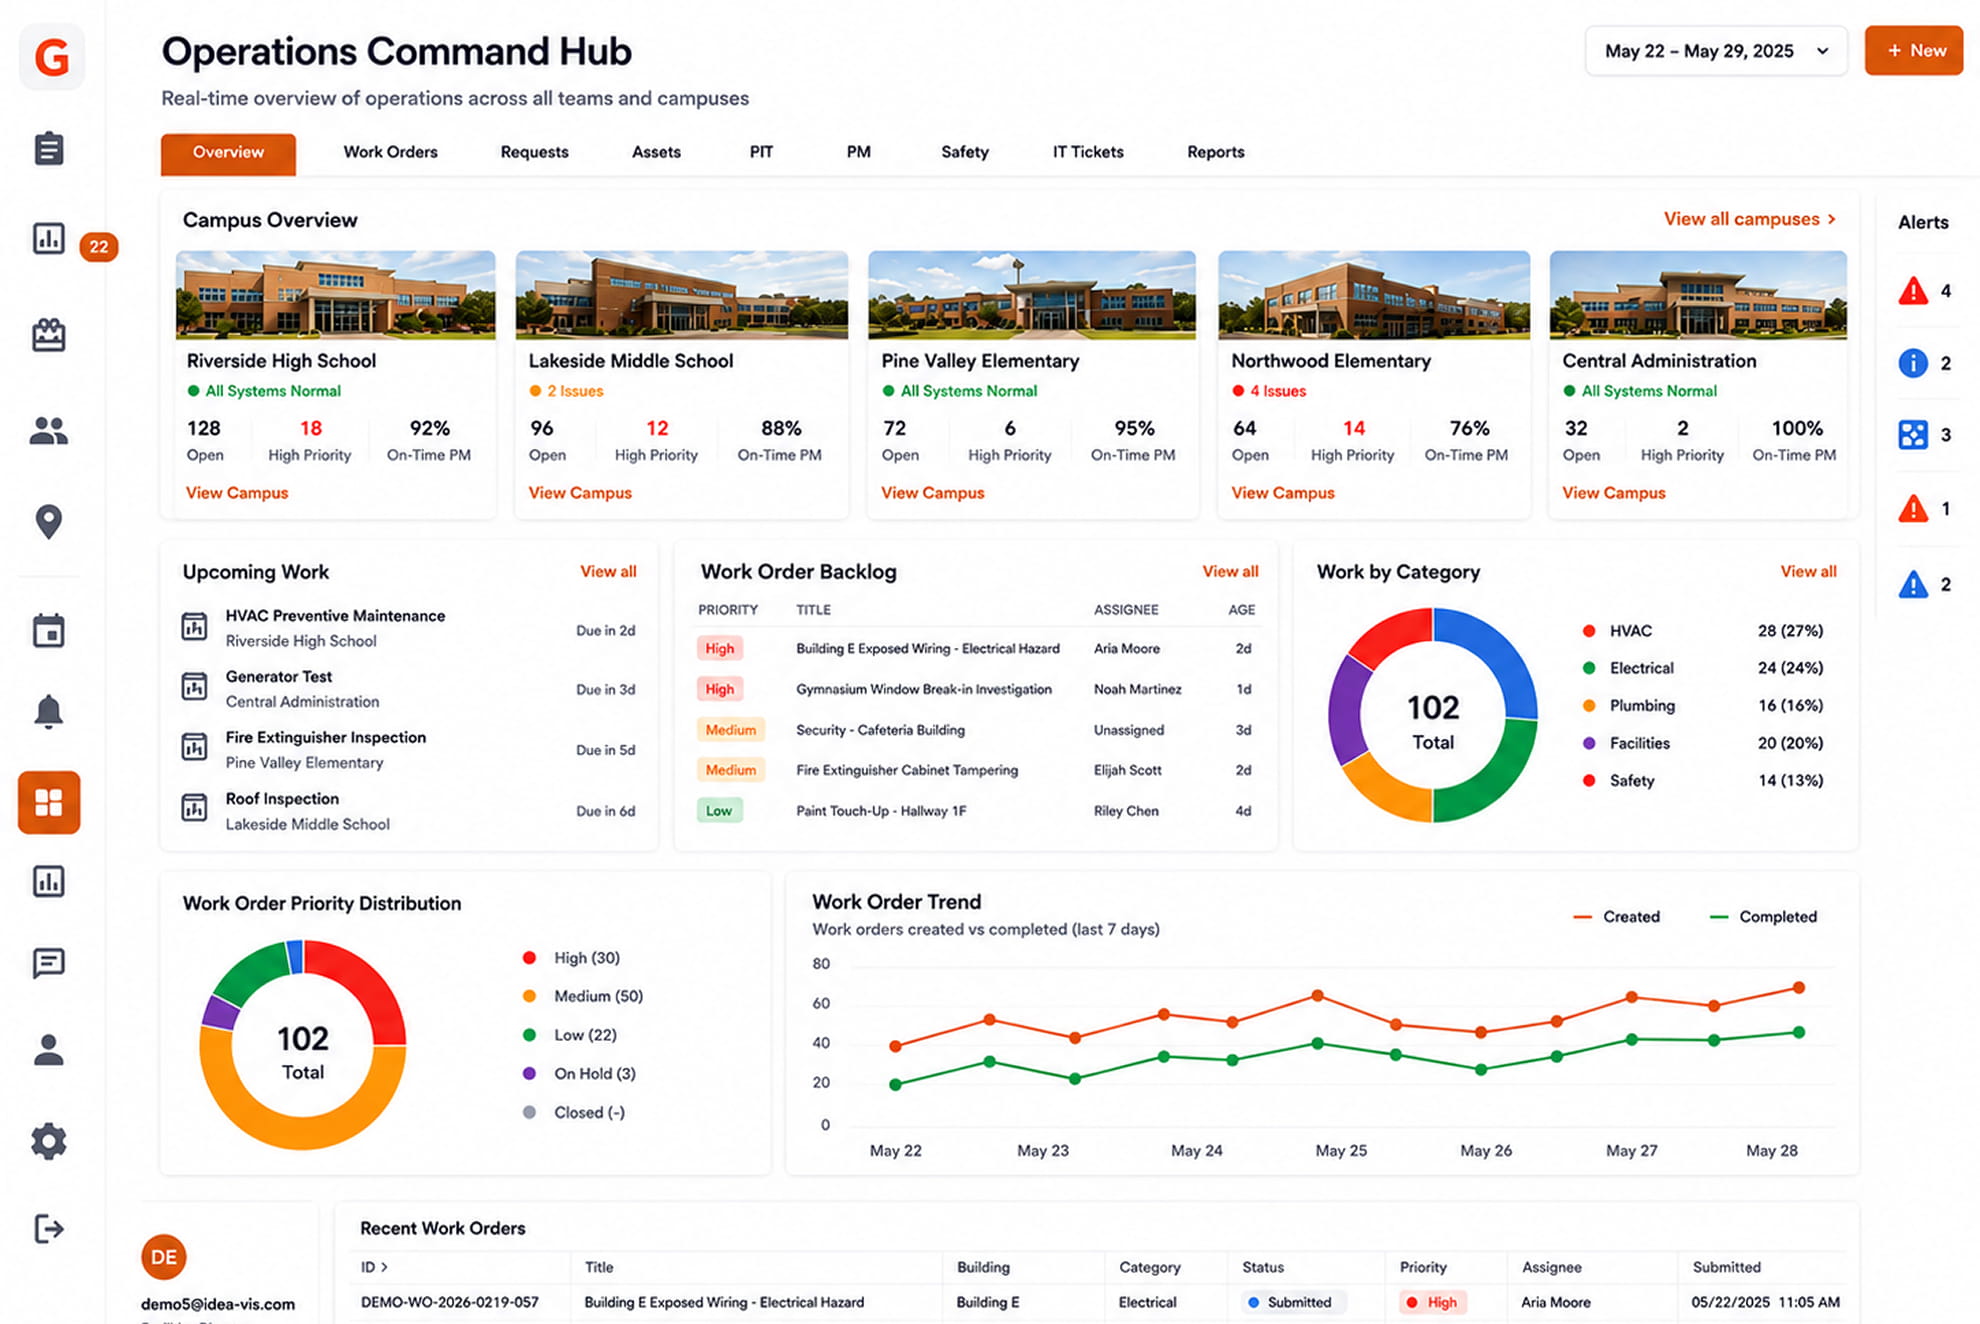Click the logout arrow icon
The height and width of the screenshot is (1324, 1980).
pos(48,1229)
